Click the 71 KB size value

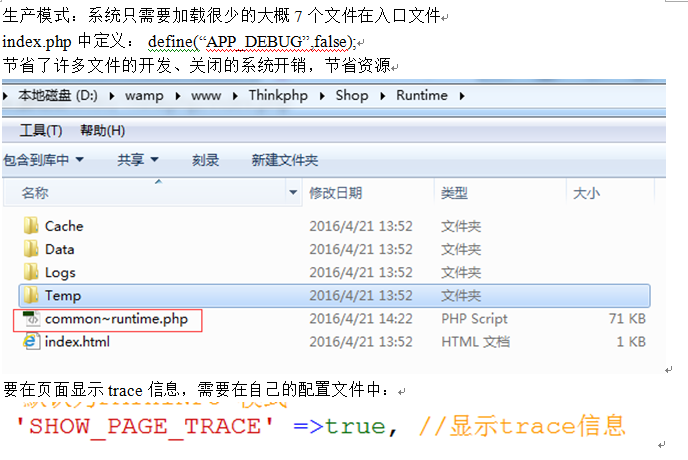(627, 319)
